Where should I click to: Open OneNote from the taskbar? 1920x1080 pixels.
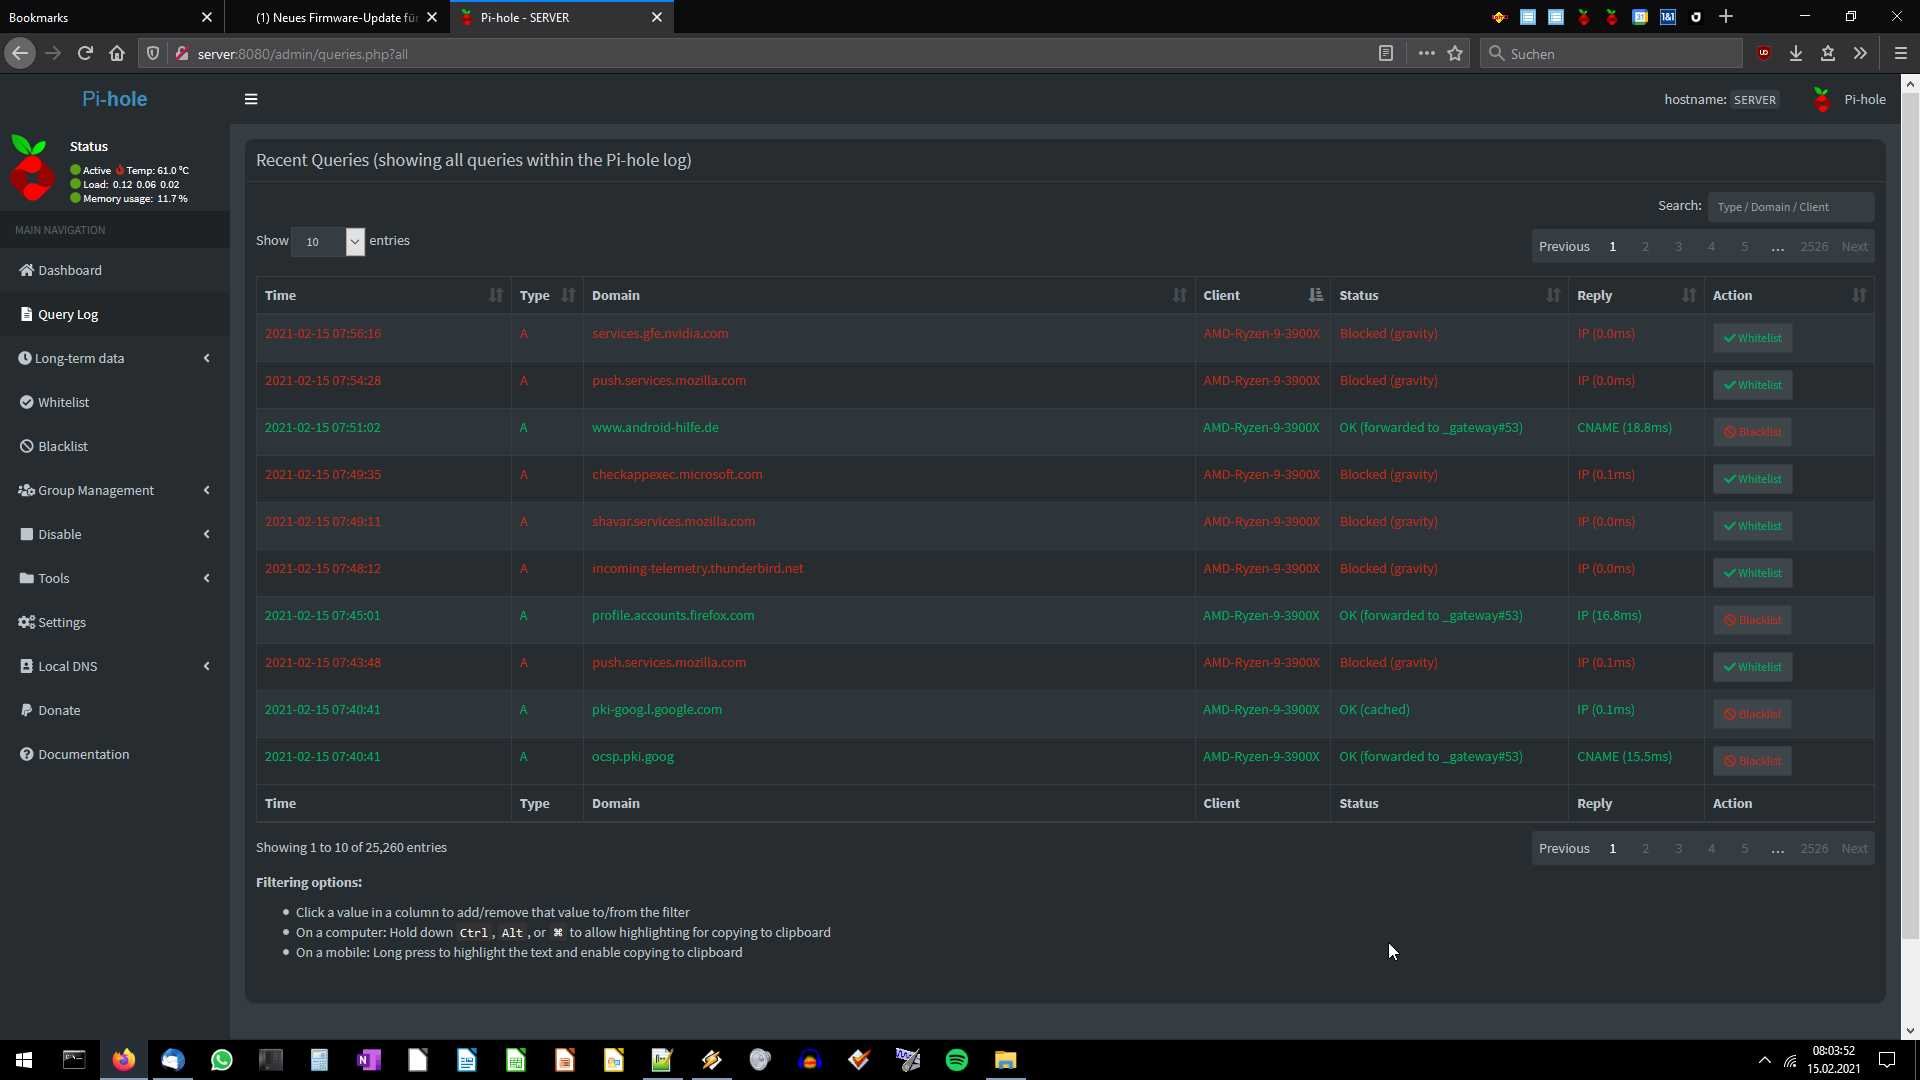tap(368, 1060)
